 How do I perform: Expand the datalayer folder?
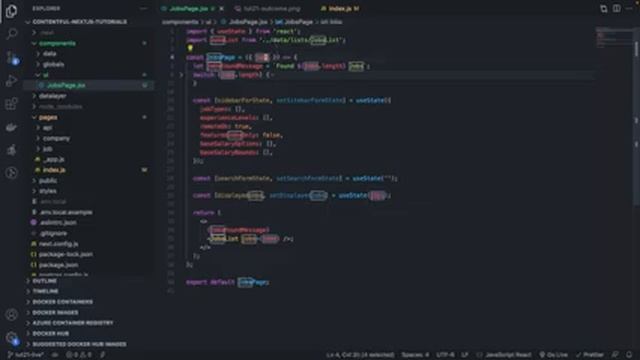52,96
